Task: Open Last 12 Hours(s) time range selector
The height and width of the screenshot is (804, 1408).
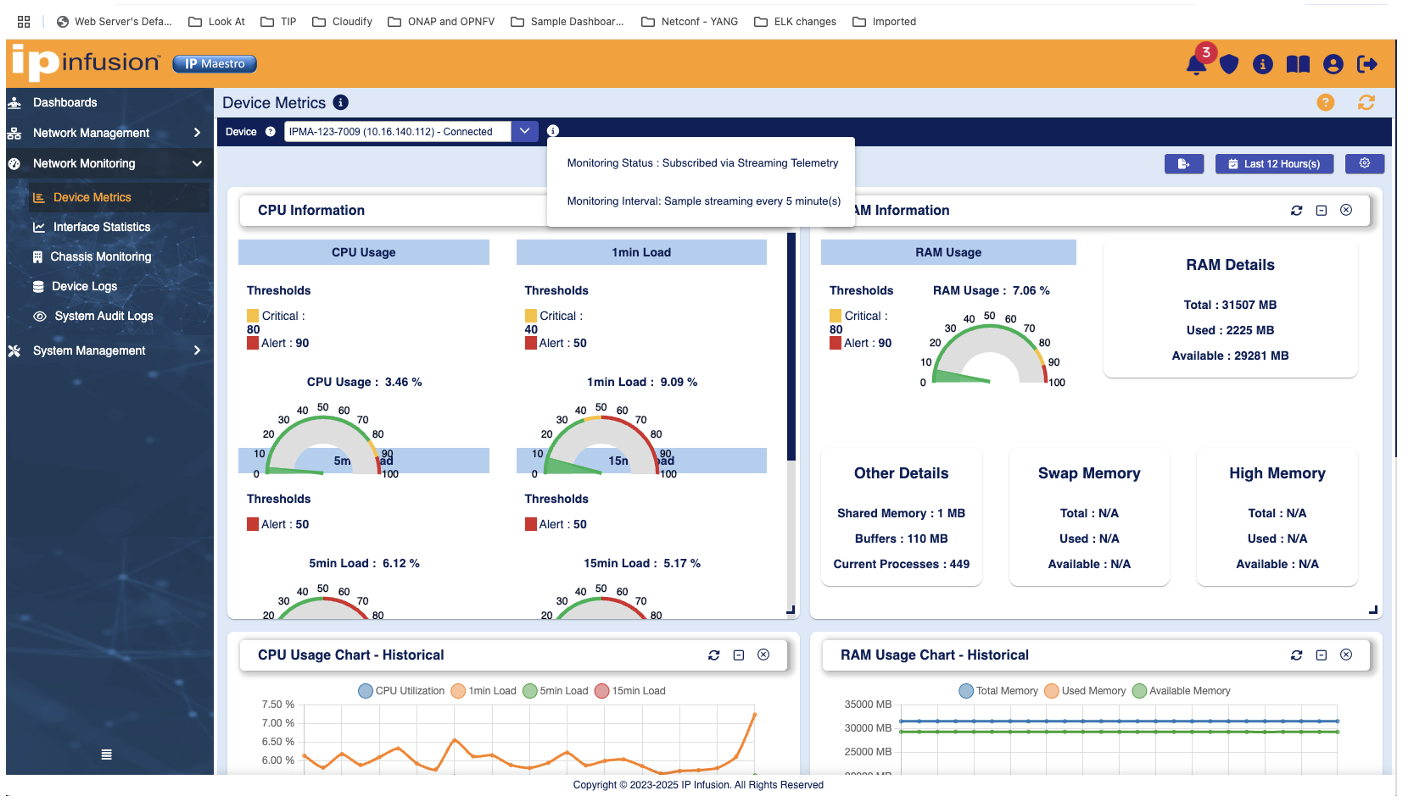Action: [x=1274, y=164]
